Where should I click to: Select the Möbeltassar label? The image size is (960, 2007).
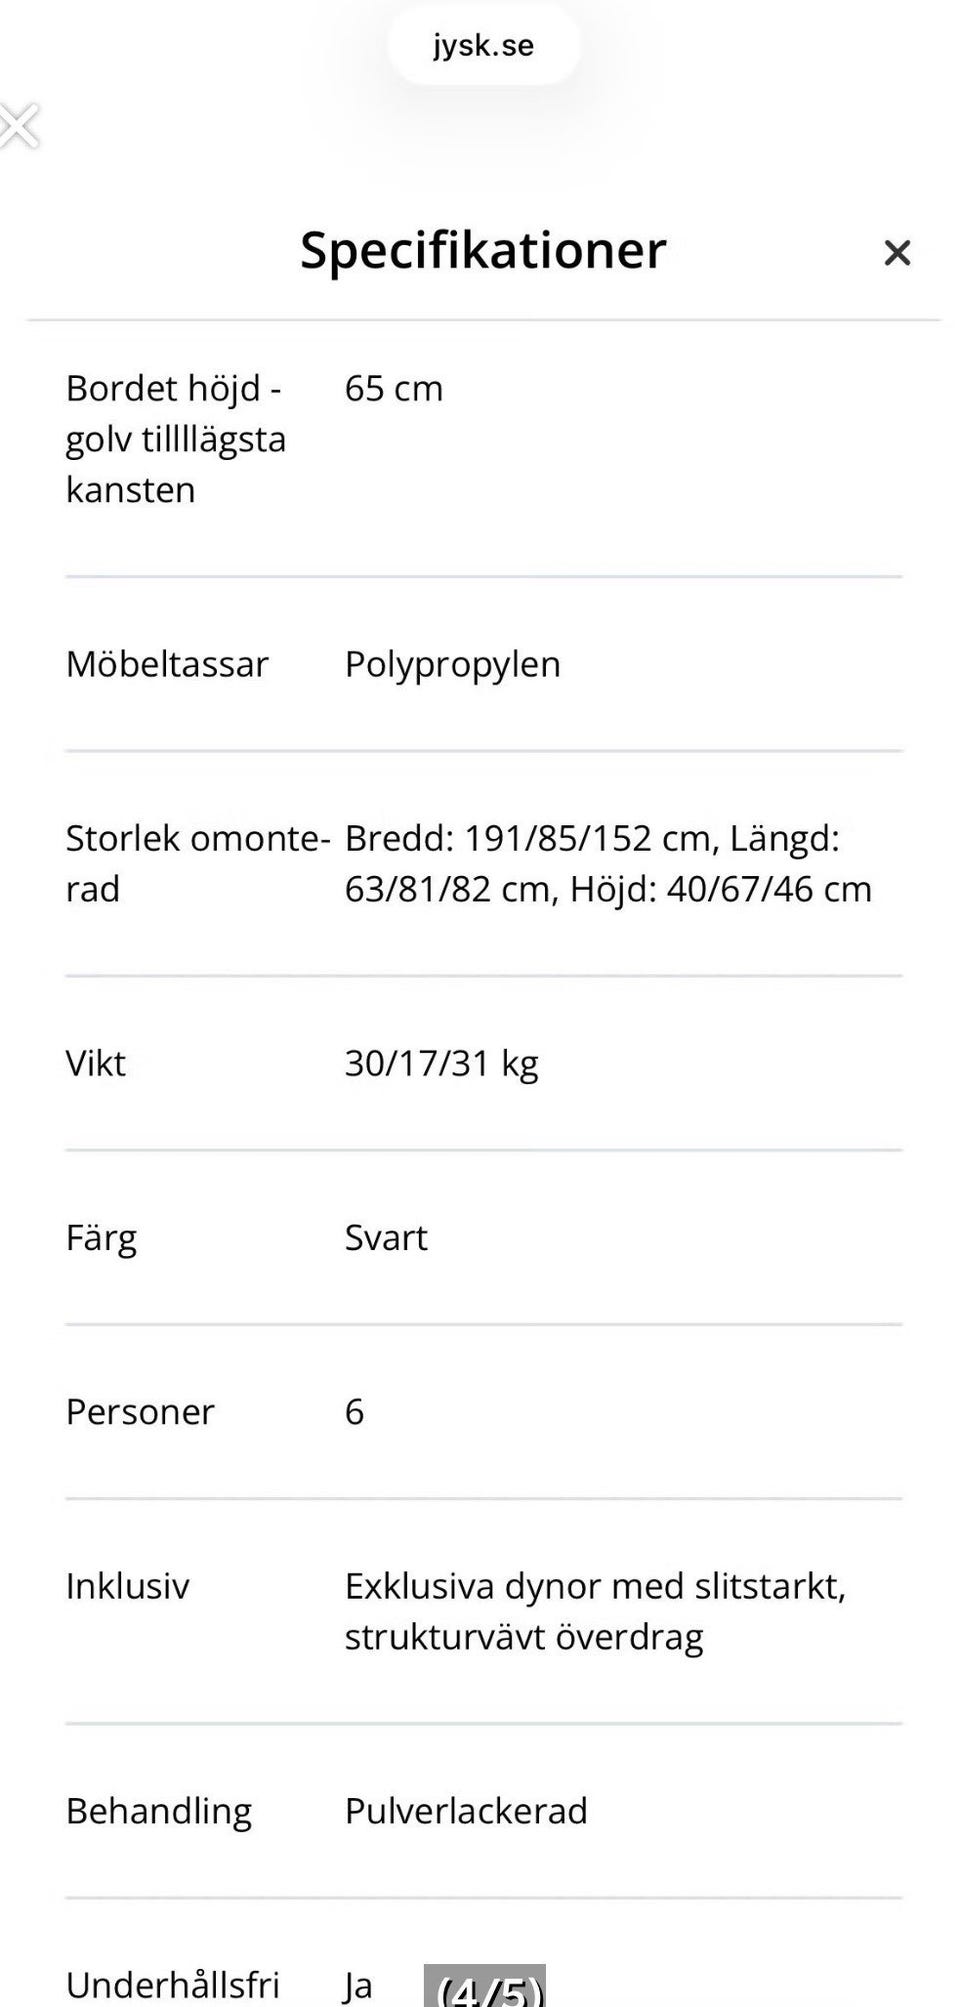point(167,664)
